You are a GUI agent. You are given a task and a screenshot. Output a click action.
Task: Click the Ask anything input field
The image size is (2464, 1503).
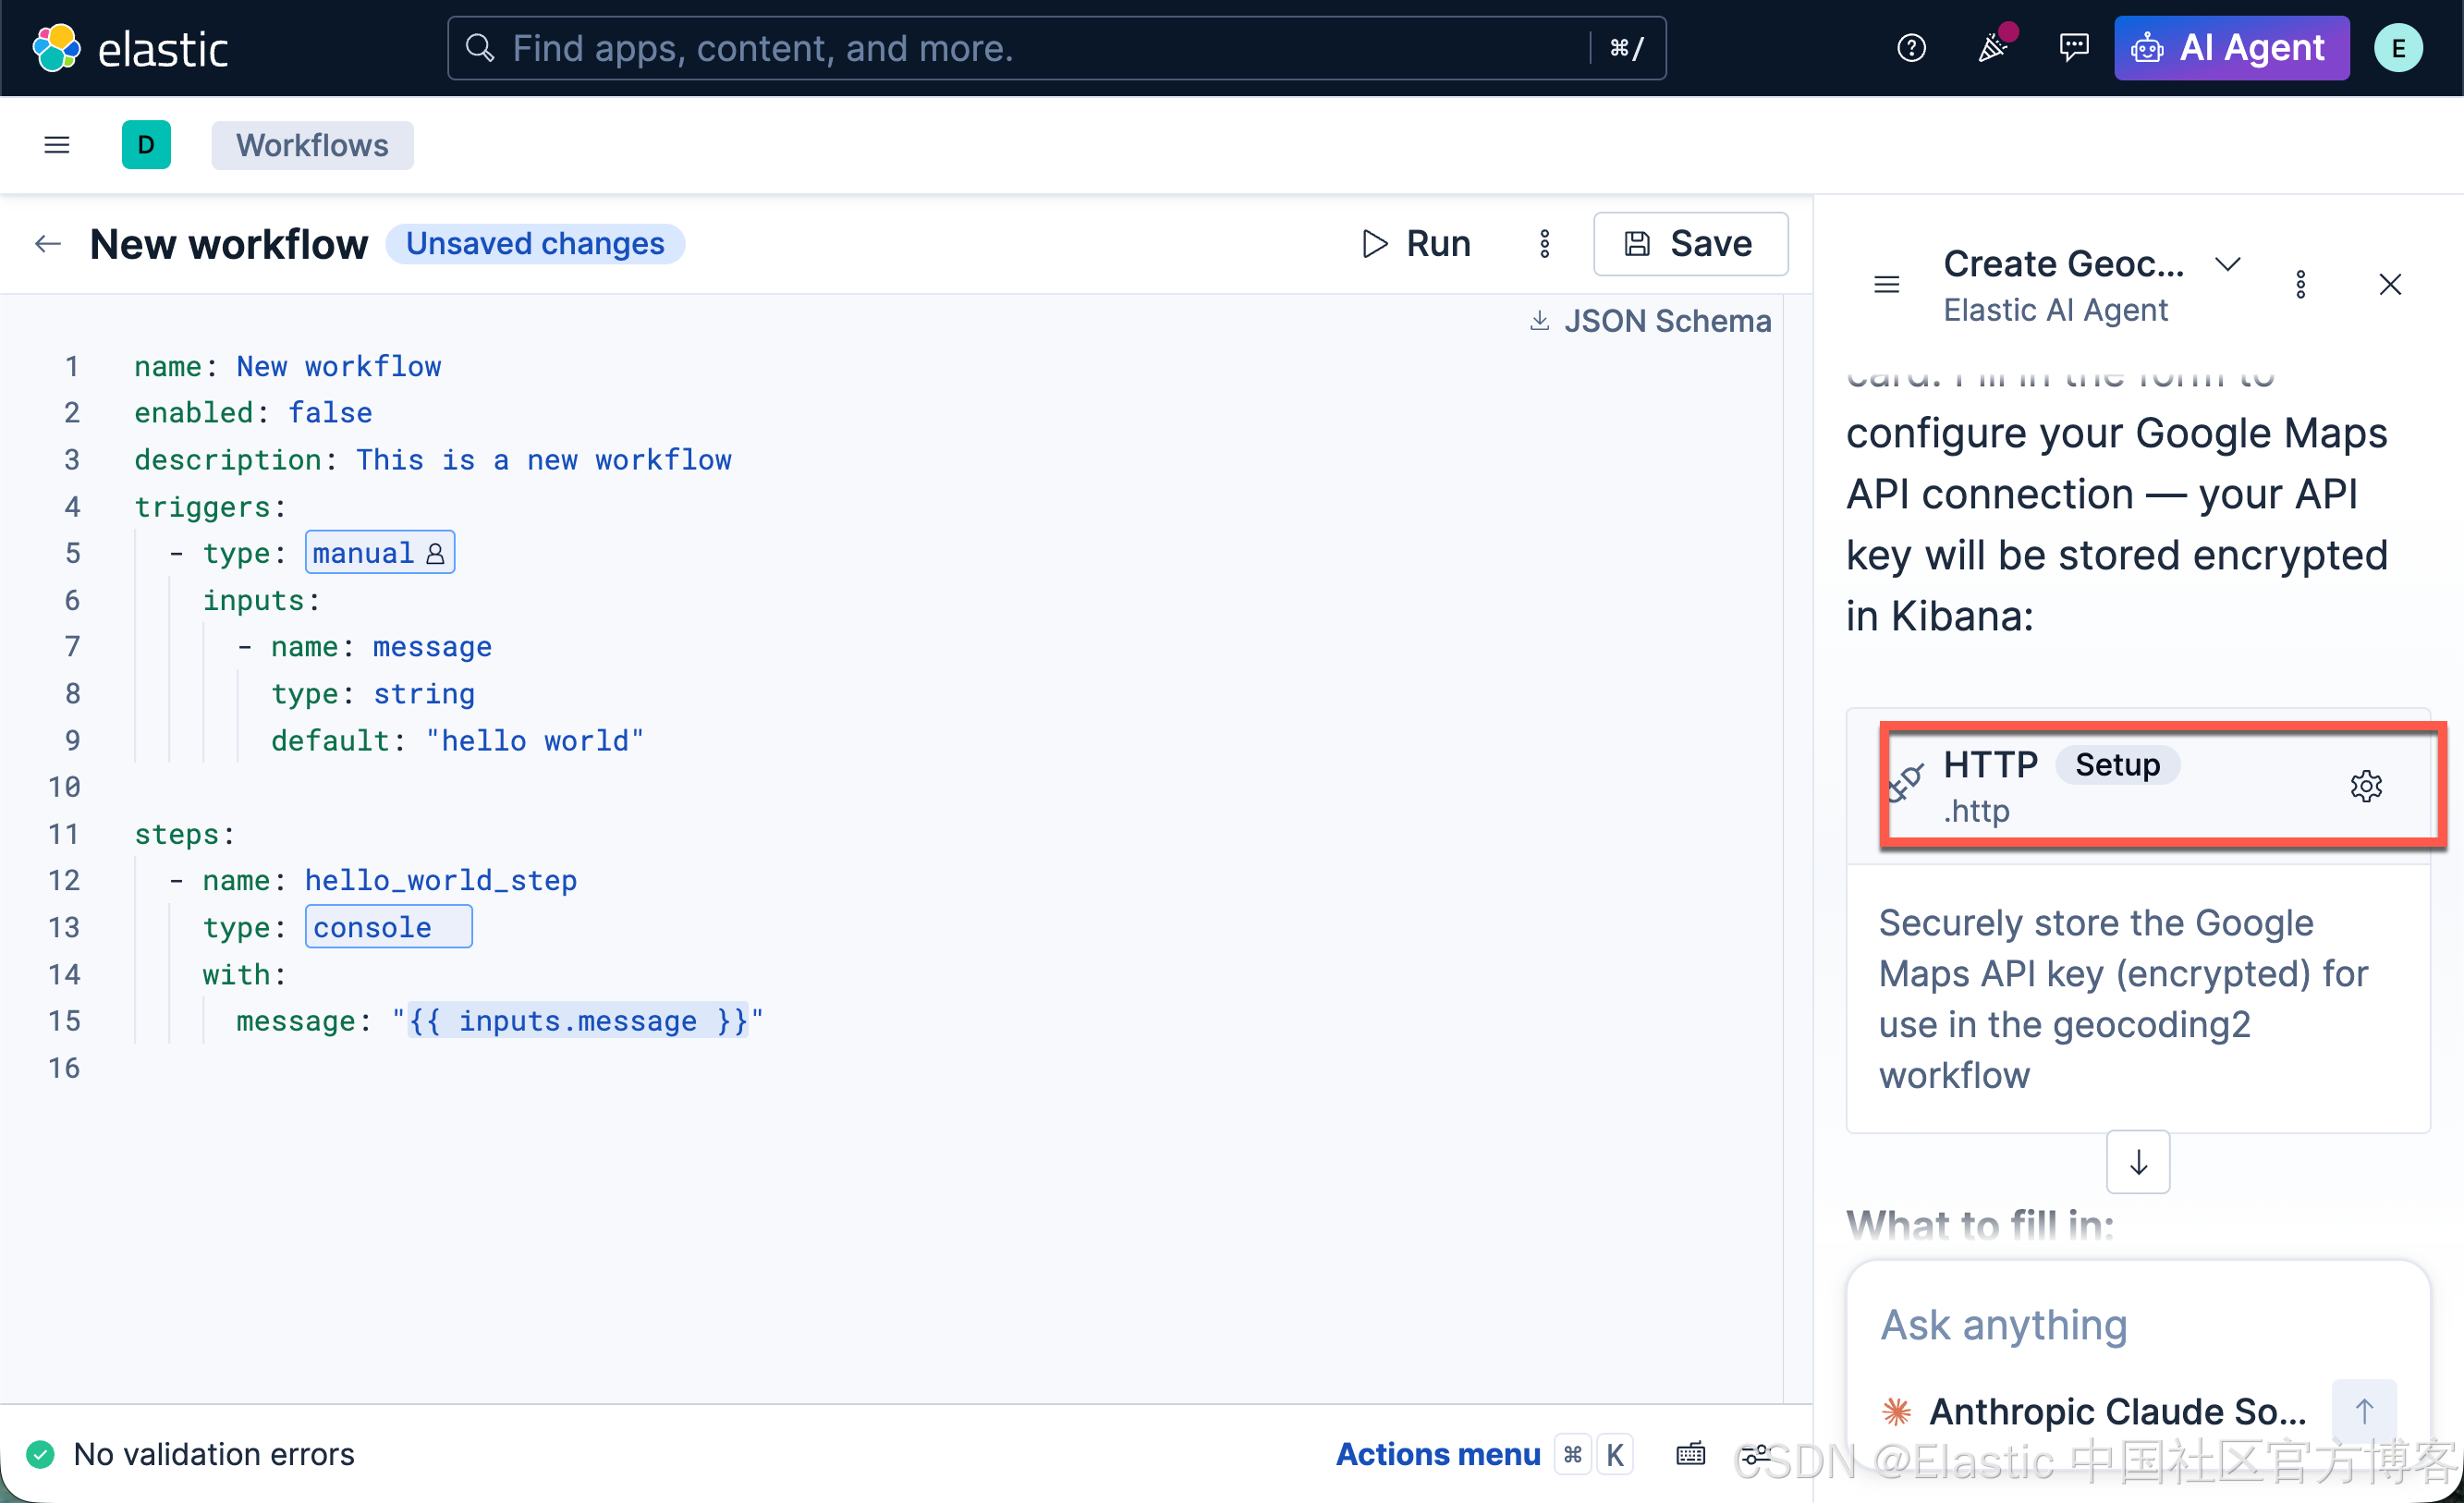tap(2137, 1325)
